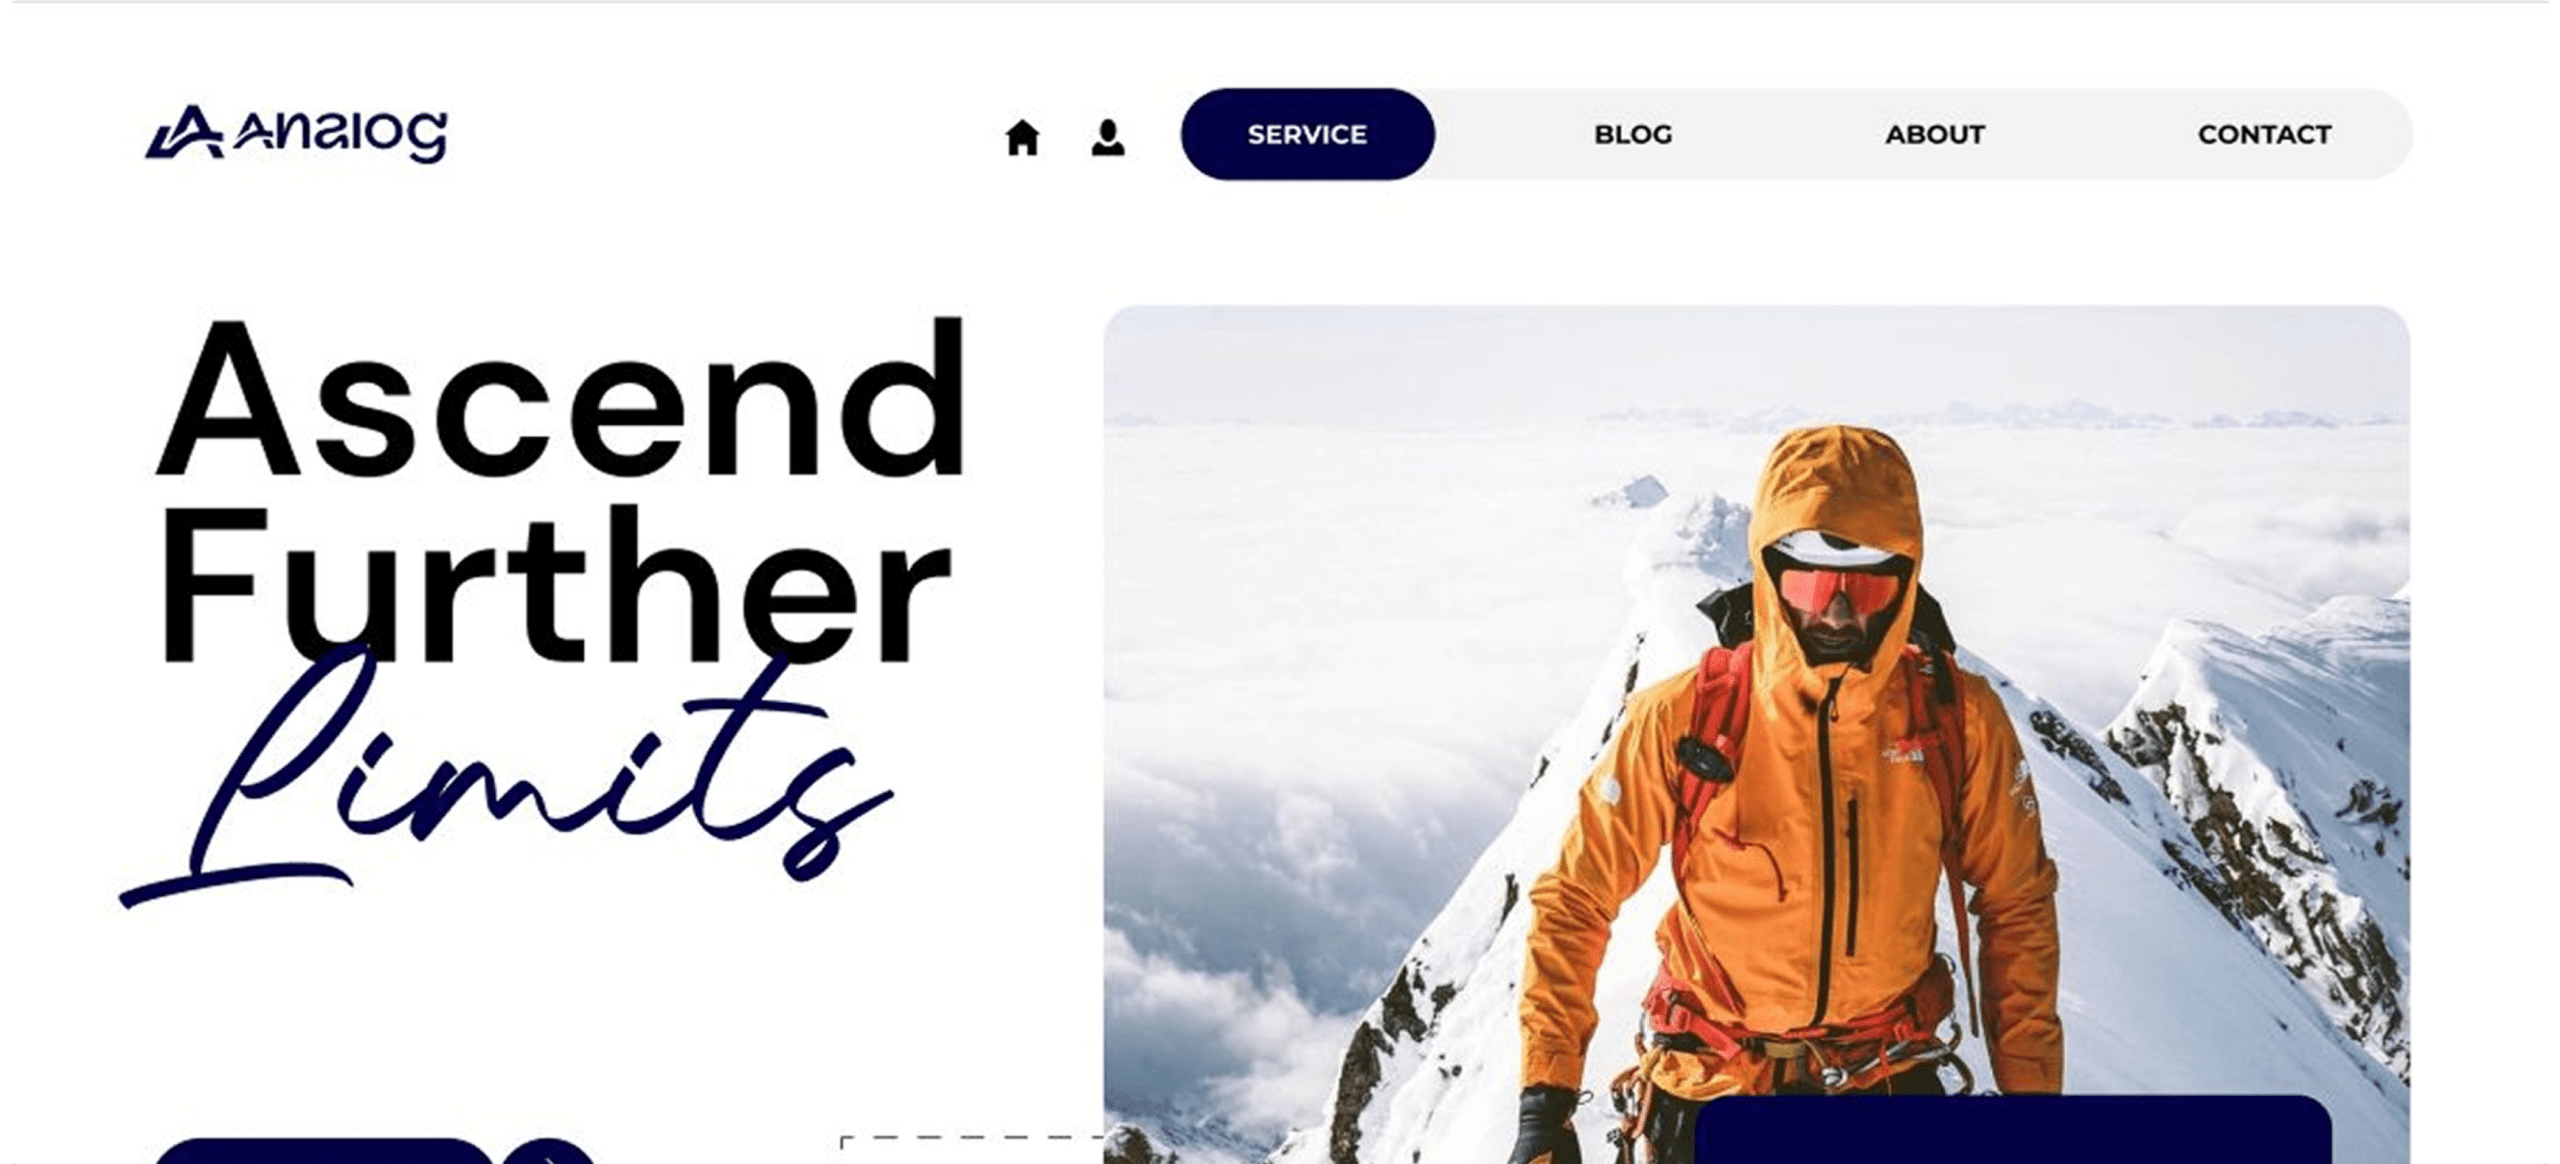2560x1164 pixels.
Task: Select the SERVICE navigation pill
Action: pos(1307,134)
